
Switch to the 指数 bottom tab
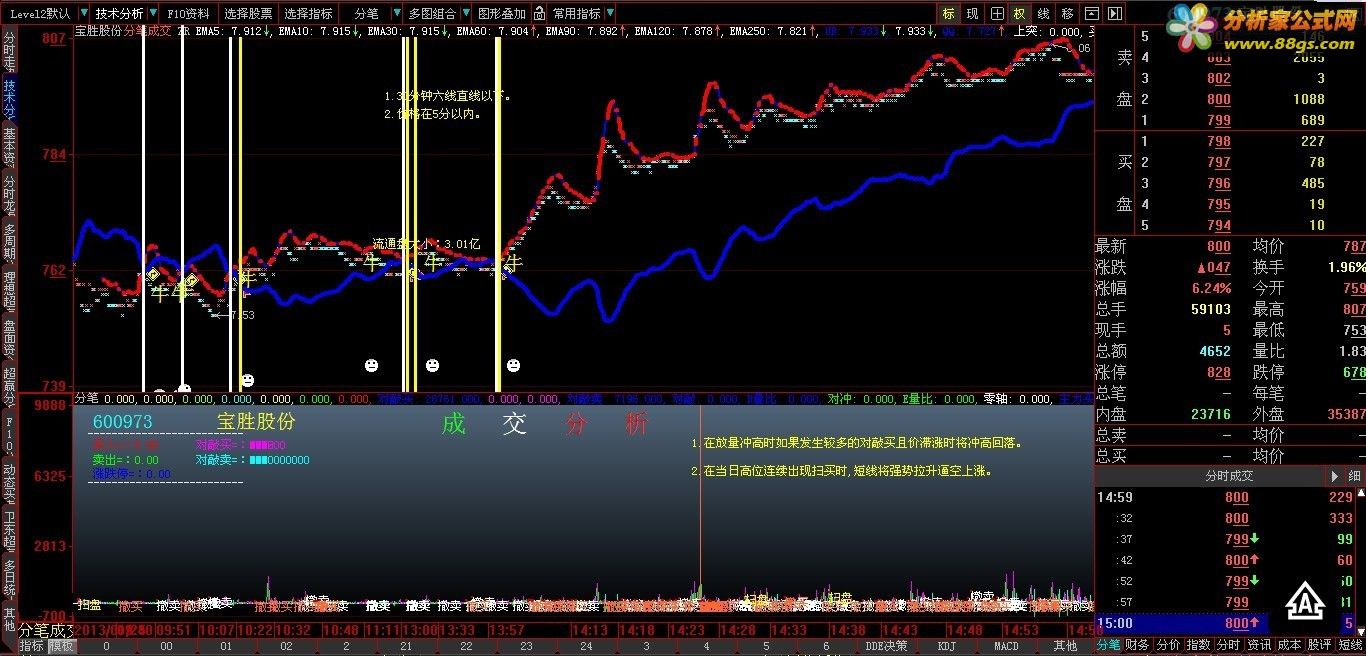pyautogui.click(x=1198, y=646)
